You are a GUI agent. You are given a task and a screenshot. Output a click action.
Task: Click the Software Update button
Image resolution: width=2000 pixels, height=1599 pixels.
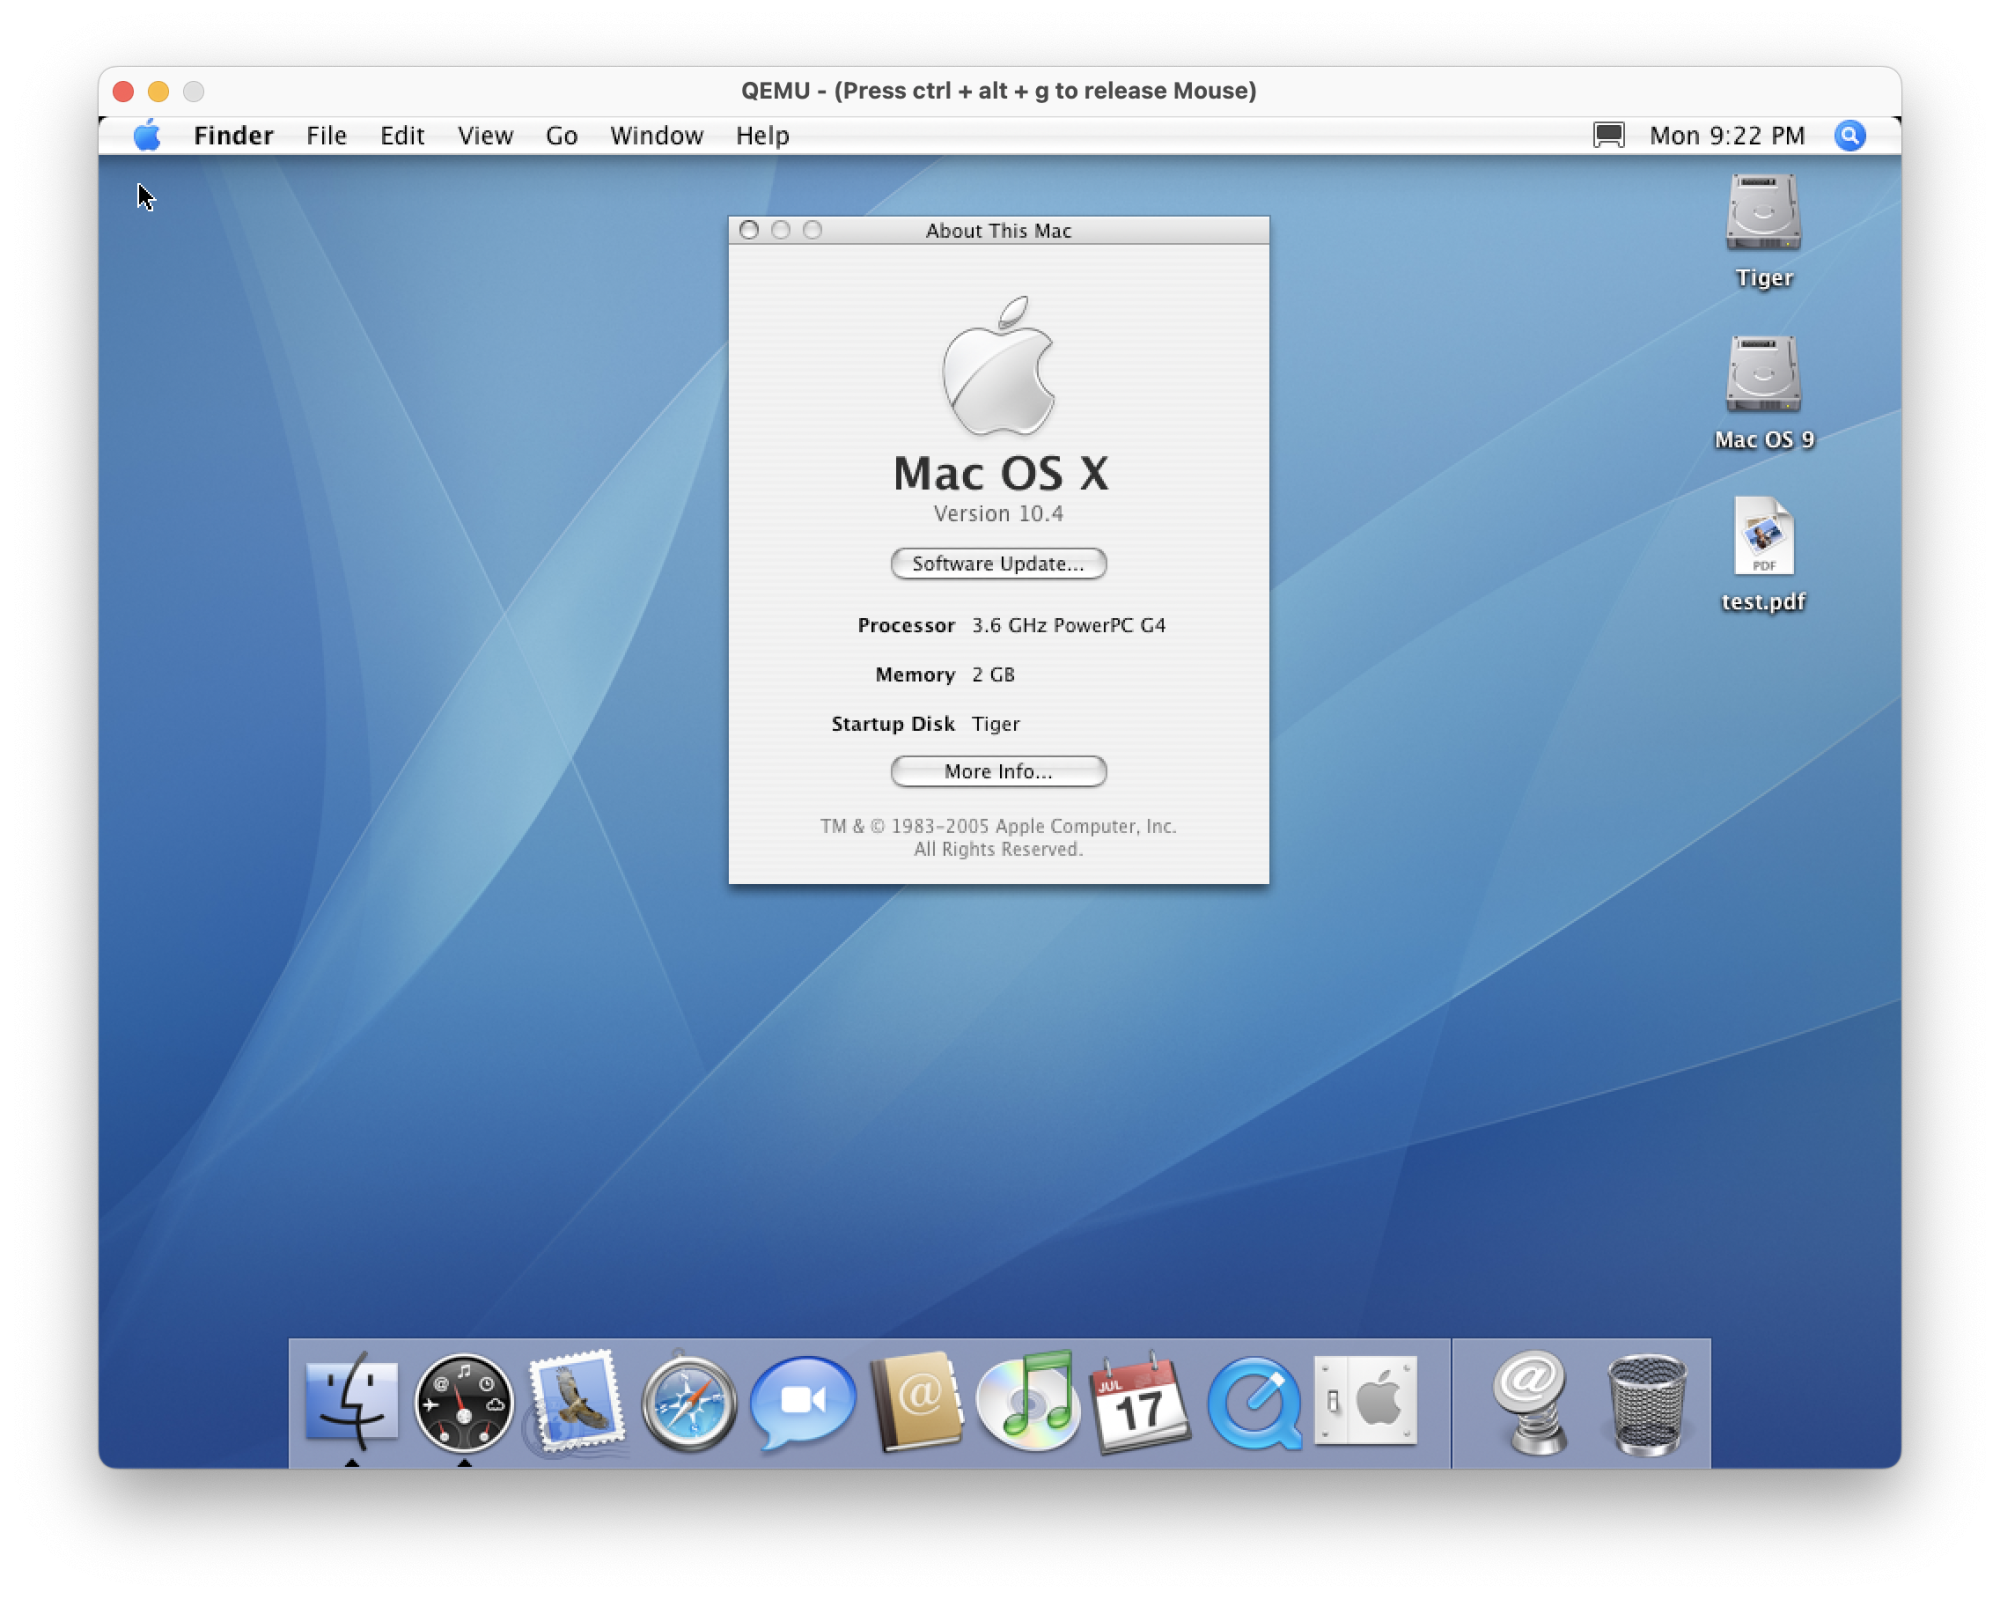point(997,563)
